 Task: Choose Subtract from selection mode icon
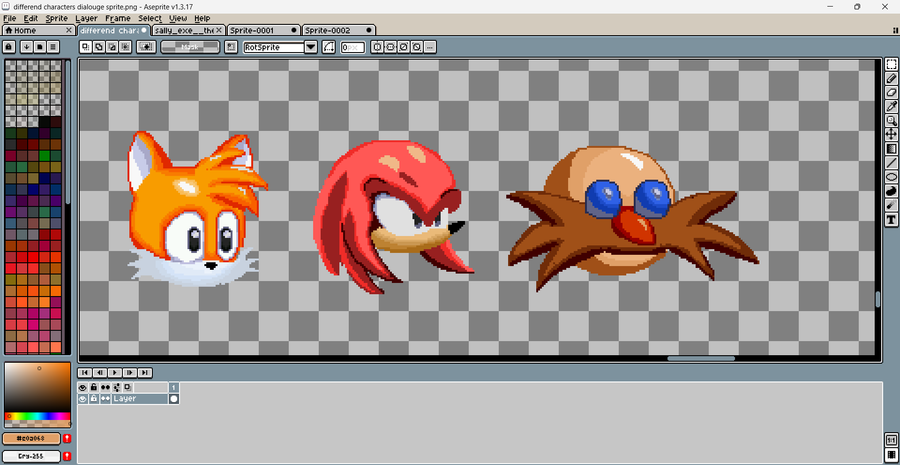[x=112, y=47]
